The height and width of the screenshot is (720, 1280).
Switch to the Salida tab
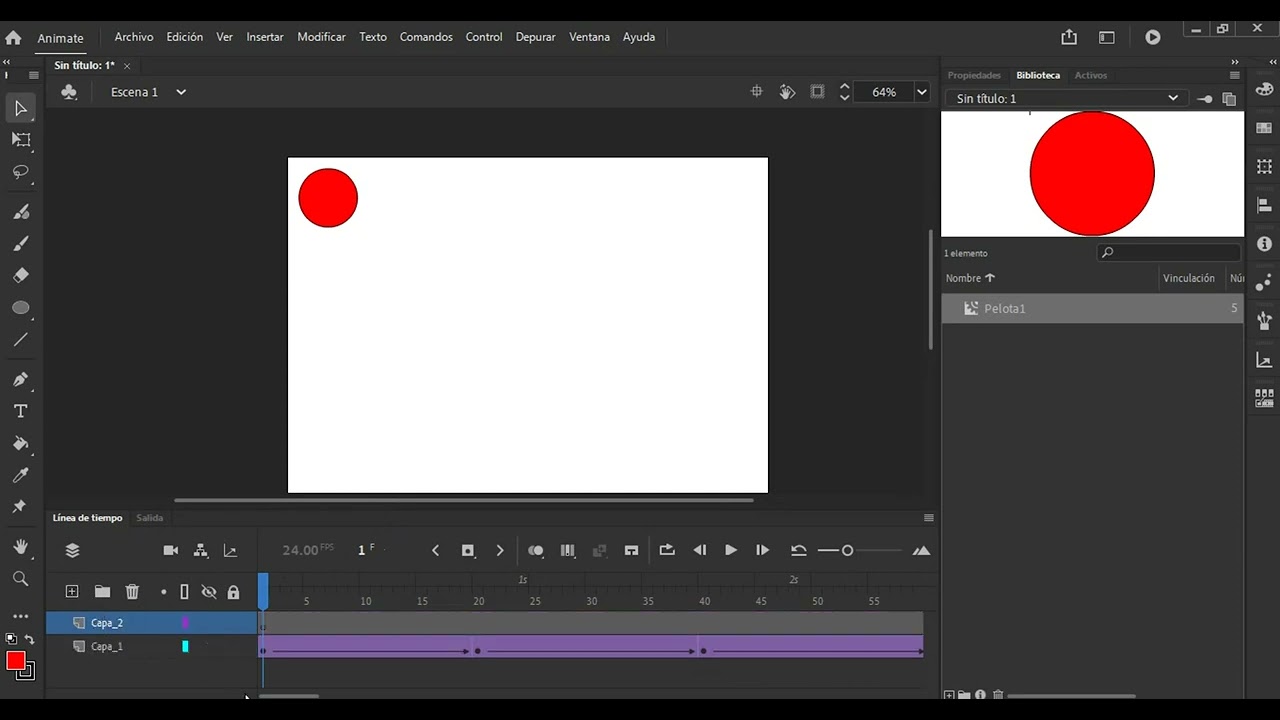pyautogui.click(x=150, y=518)
